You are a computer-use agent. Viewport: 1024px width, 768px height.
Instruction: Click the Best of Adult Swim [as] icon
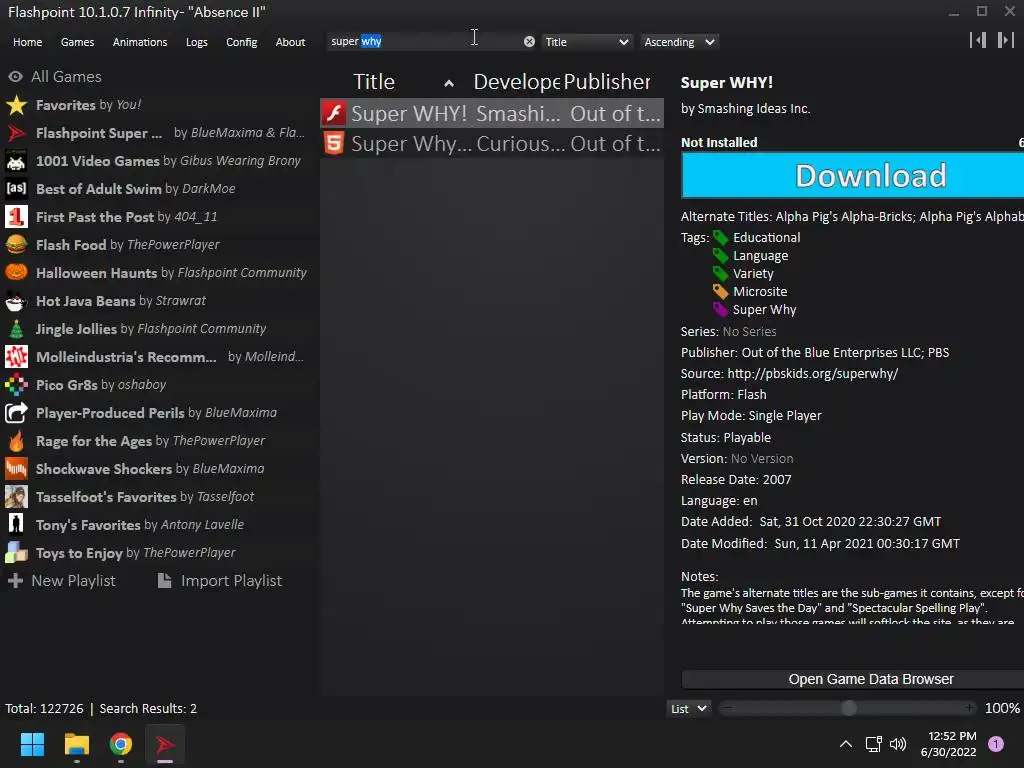(16, 189)
